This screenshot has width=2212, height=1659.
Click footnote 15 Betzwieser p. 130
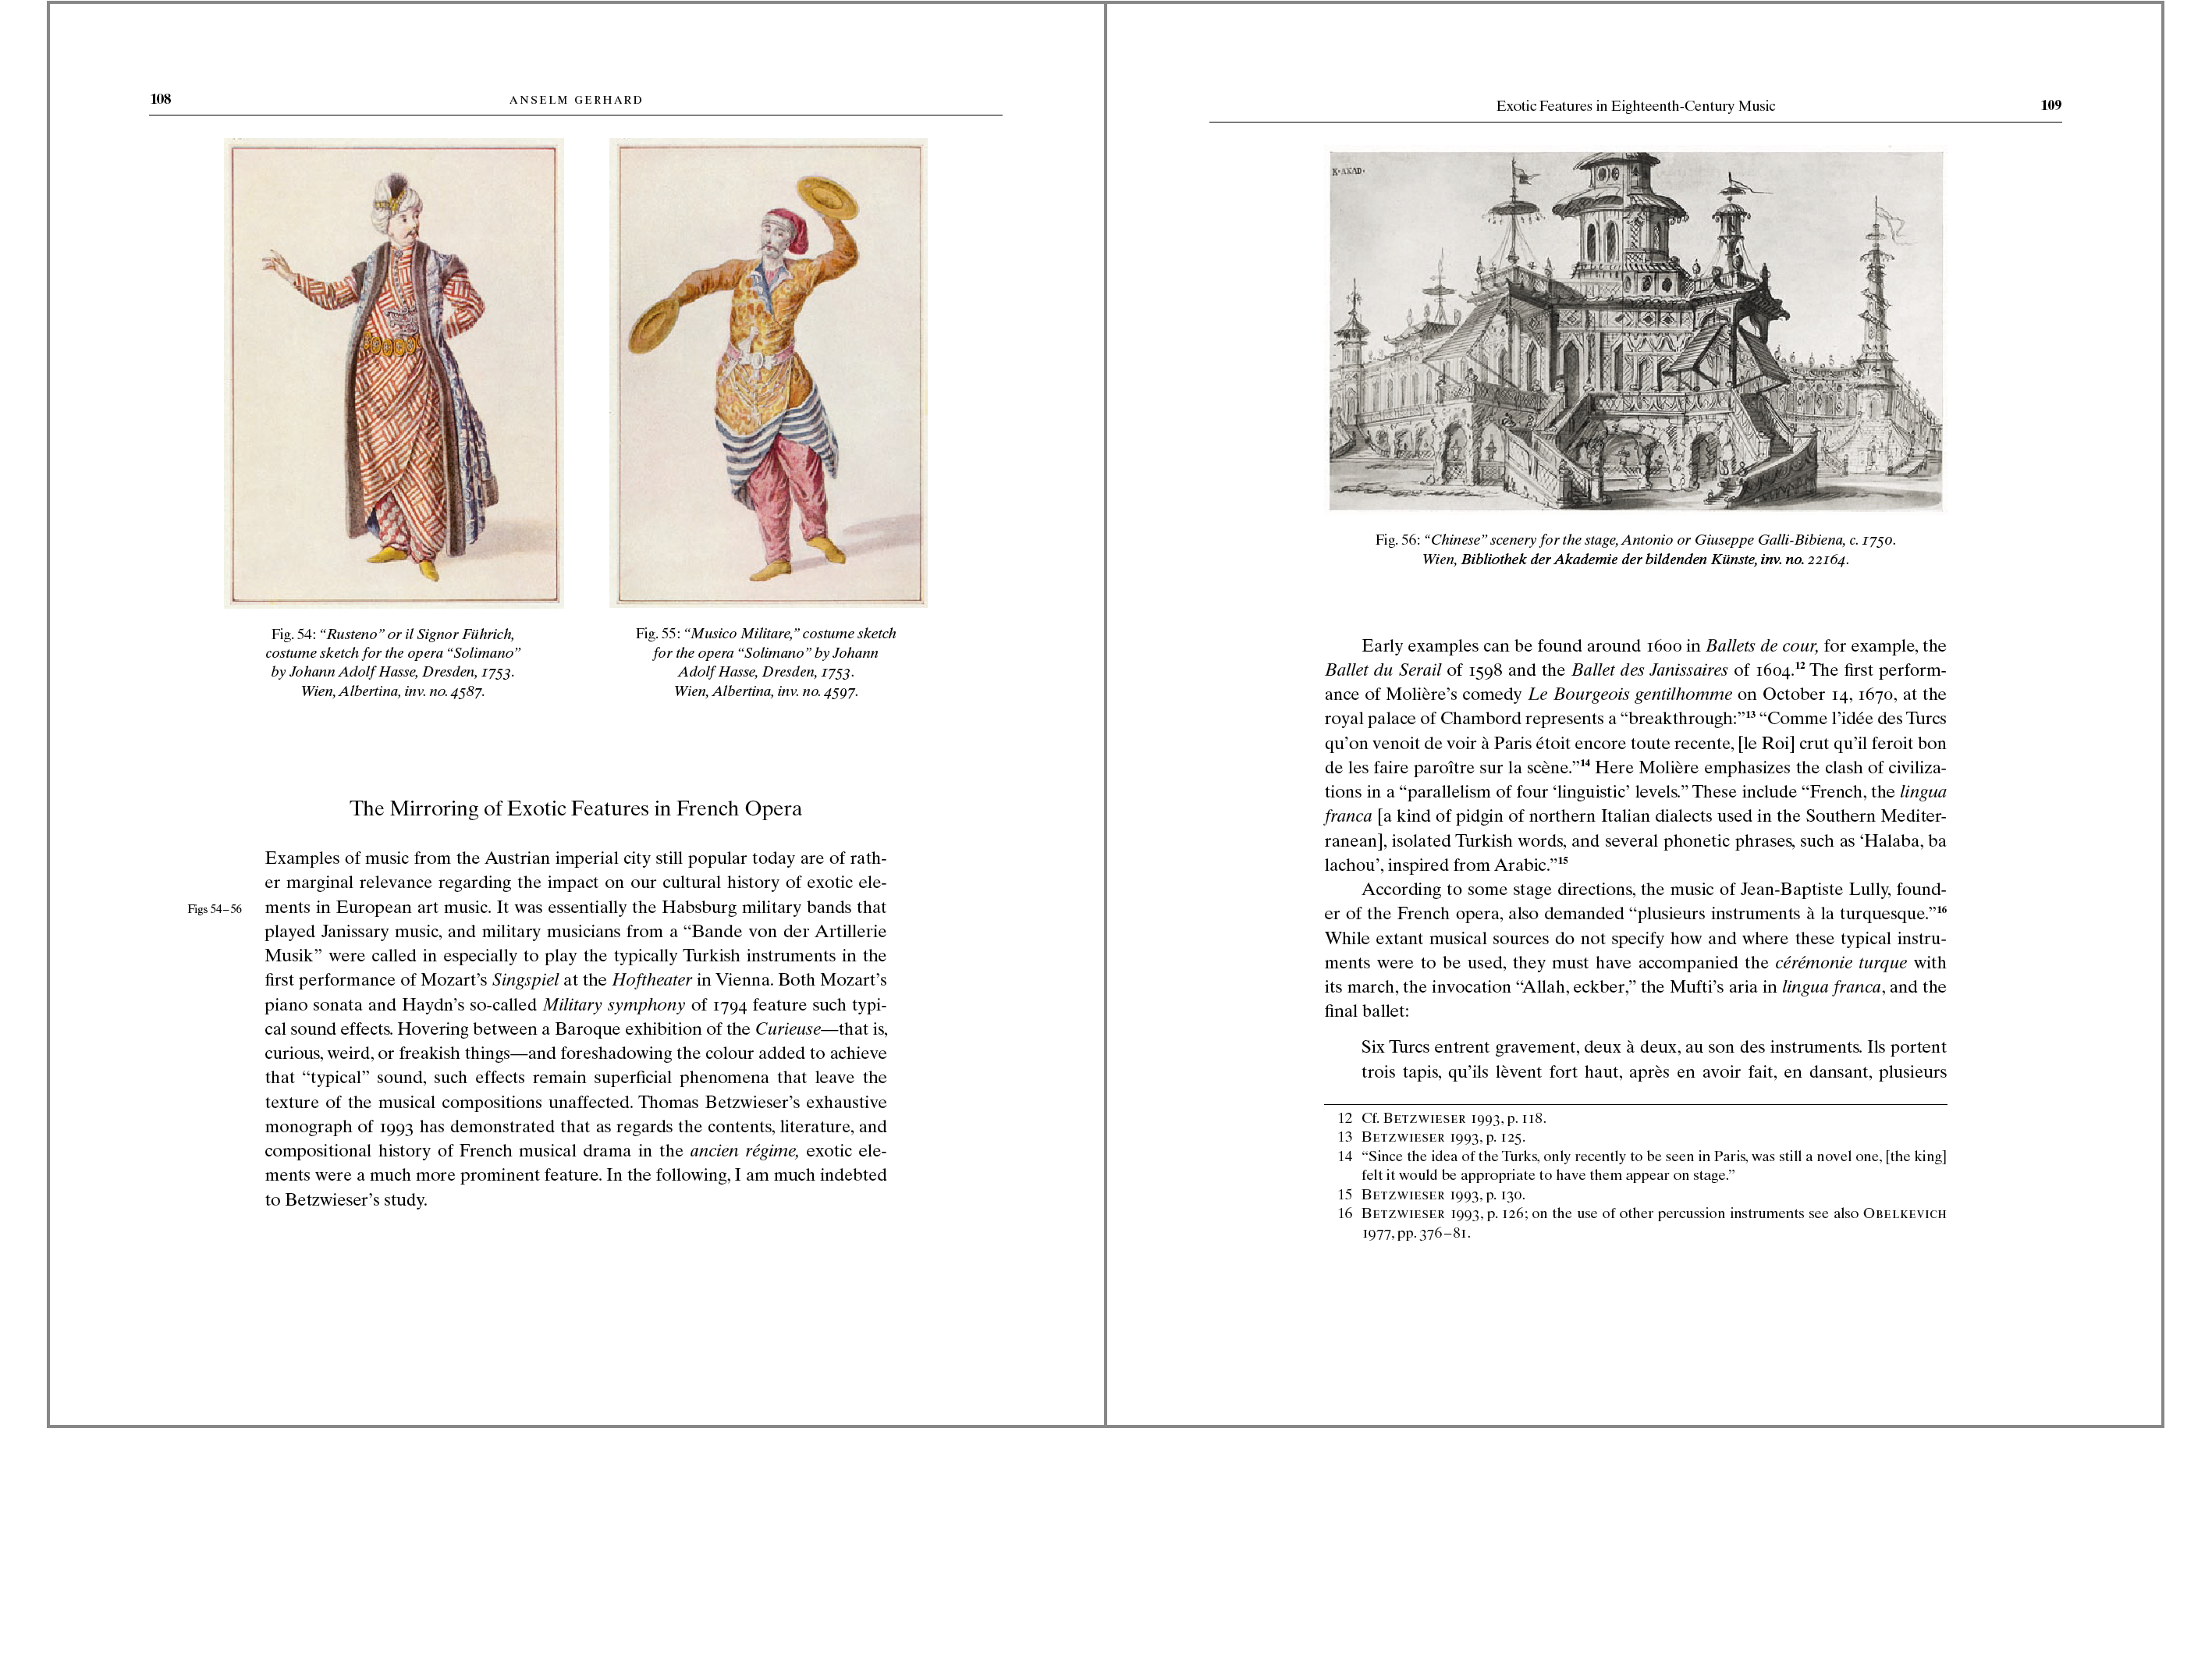point(1442,1194)
